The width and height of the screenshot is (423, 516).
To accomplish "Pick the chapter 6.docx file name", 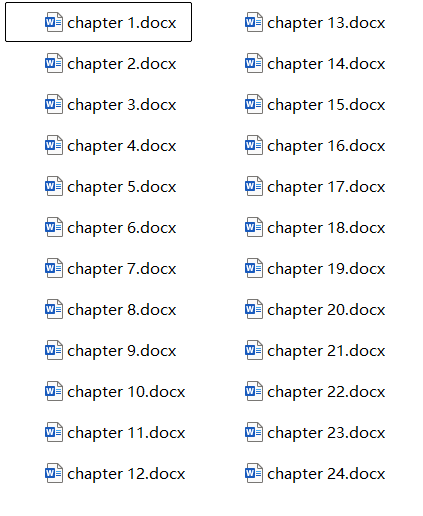I will (122, 228).
